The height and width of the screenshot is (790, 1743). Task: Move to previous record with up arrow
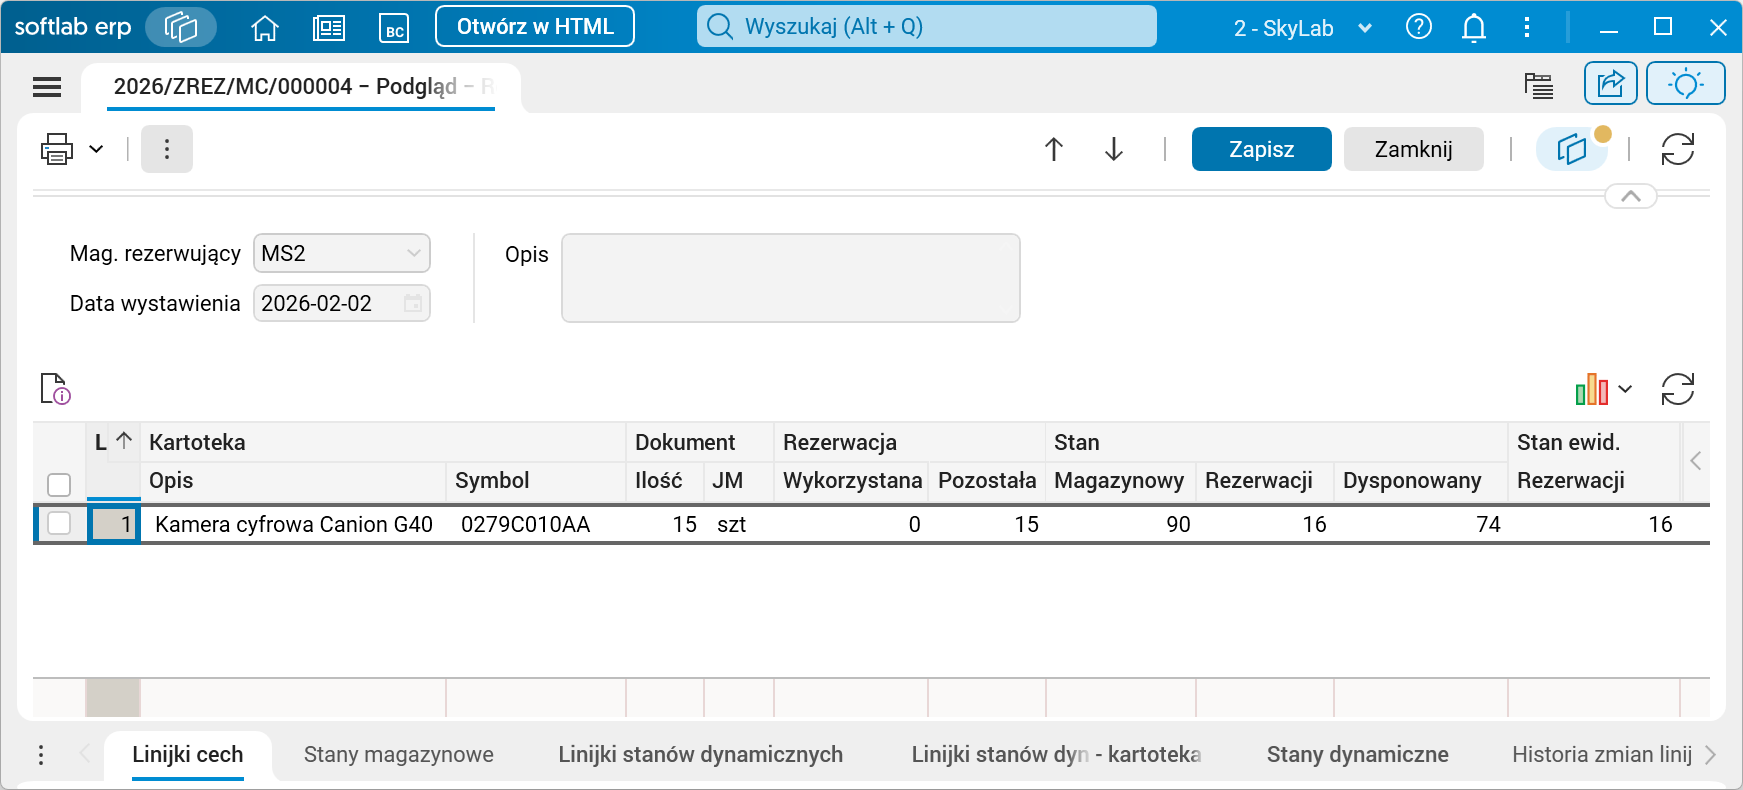1054,149
